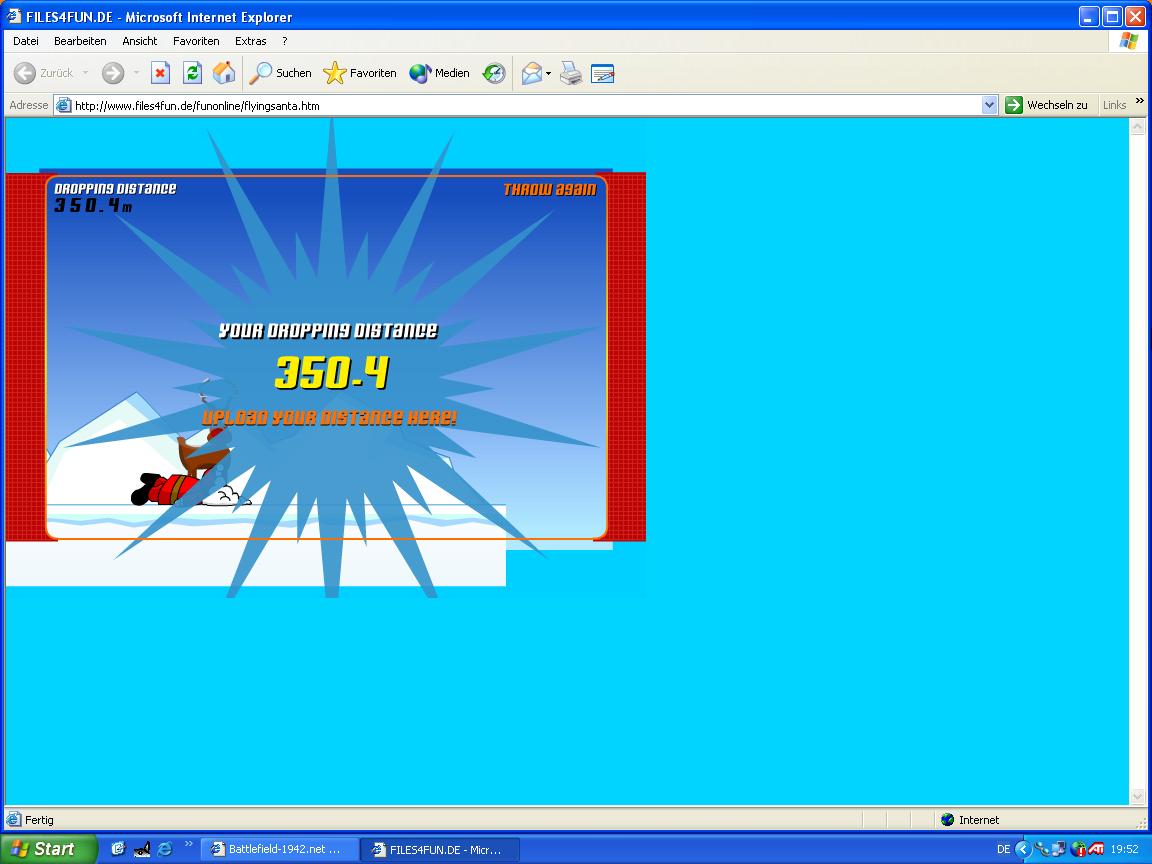The width and height of the screenshot is (1152, 864).
Task: Click the Internet zone status bar entry
Action: pos(970,820)
